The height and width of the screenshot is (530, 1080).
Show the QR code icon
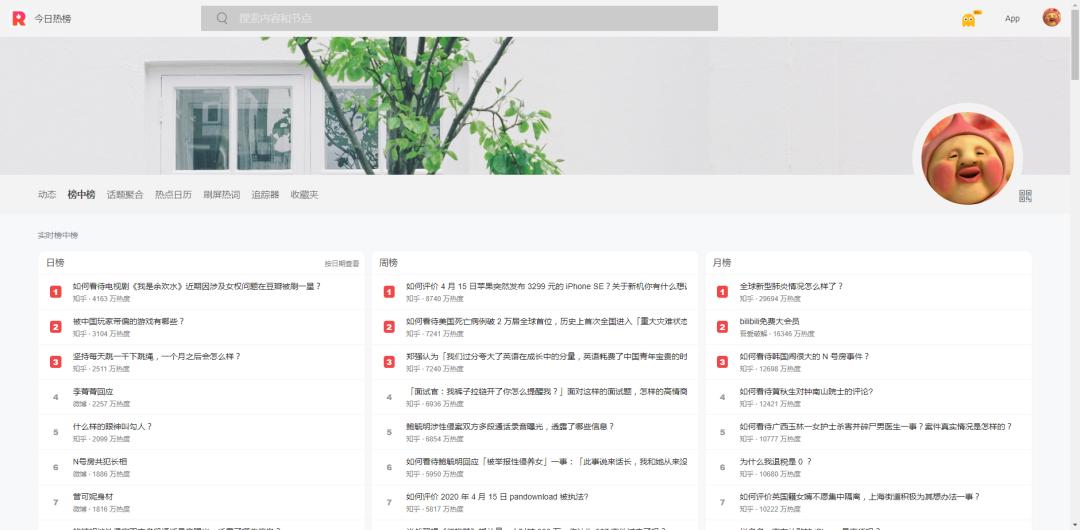[x=1025, y=196]
